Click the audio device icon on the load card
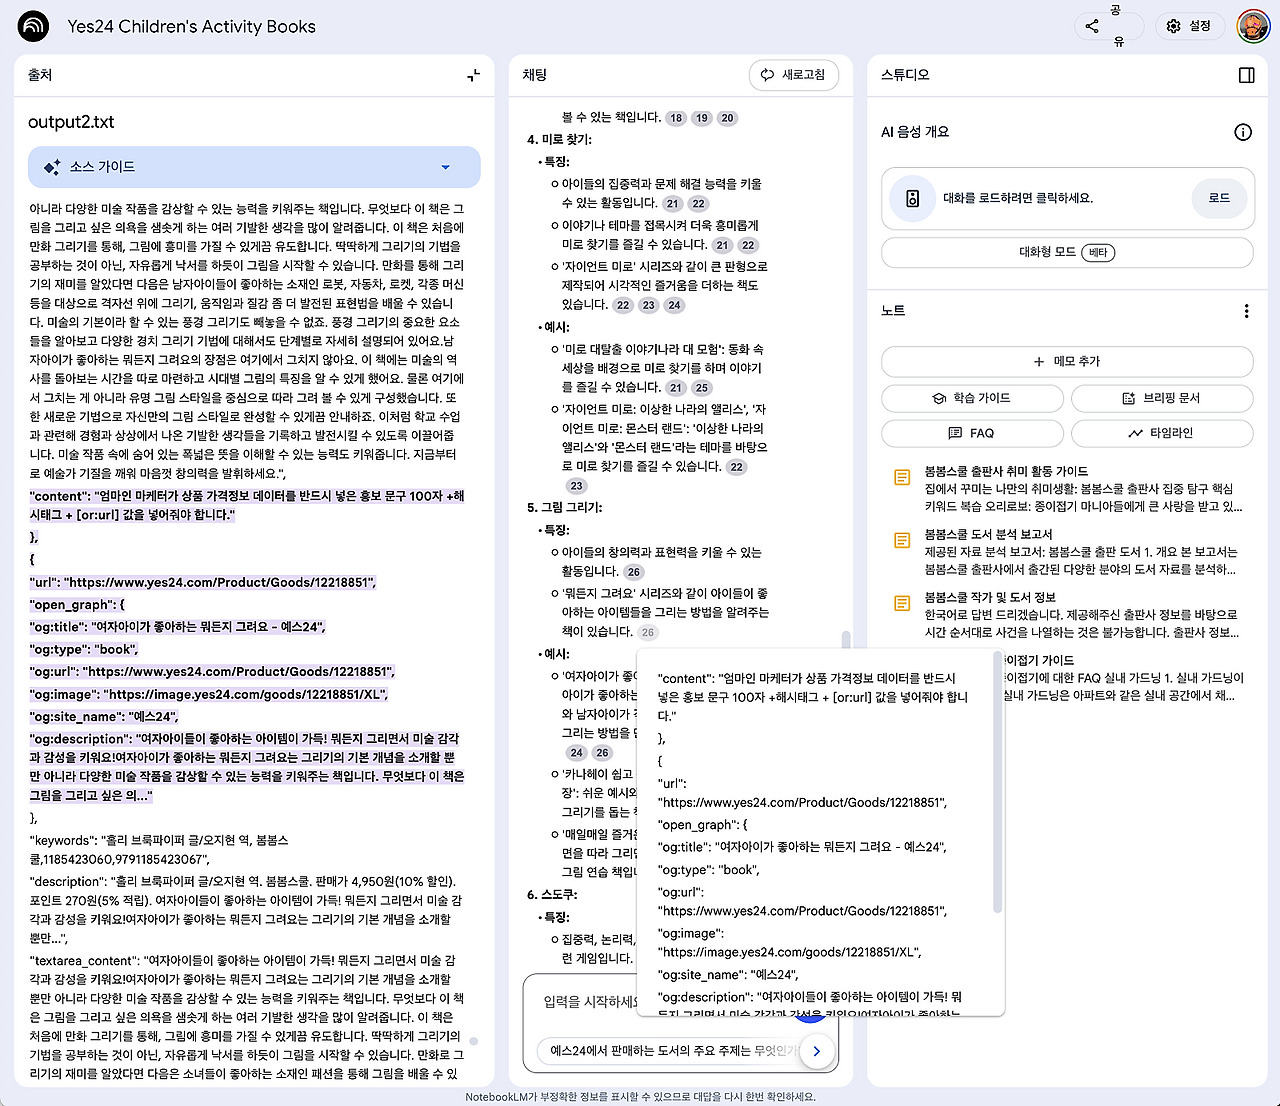The width and height of the screenshot is (1280, 1106). (912, 199)
